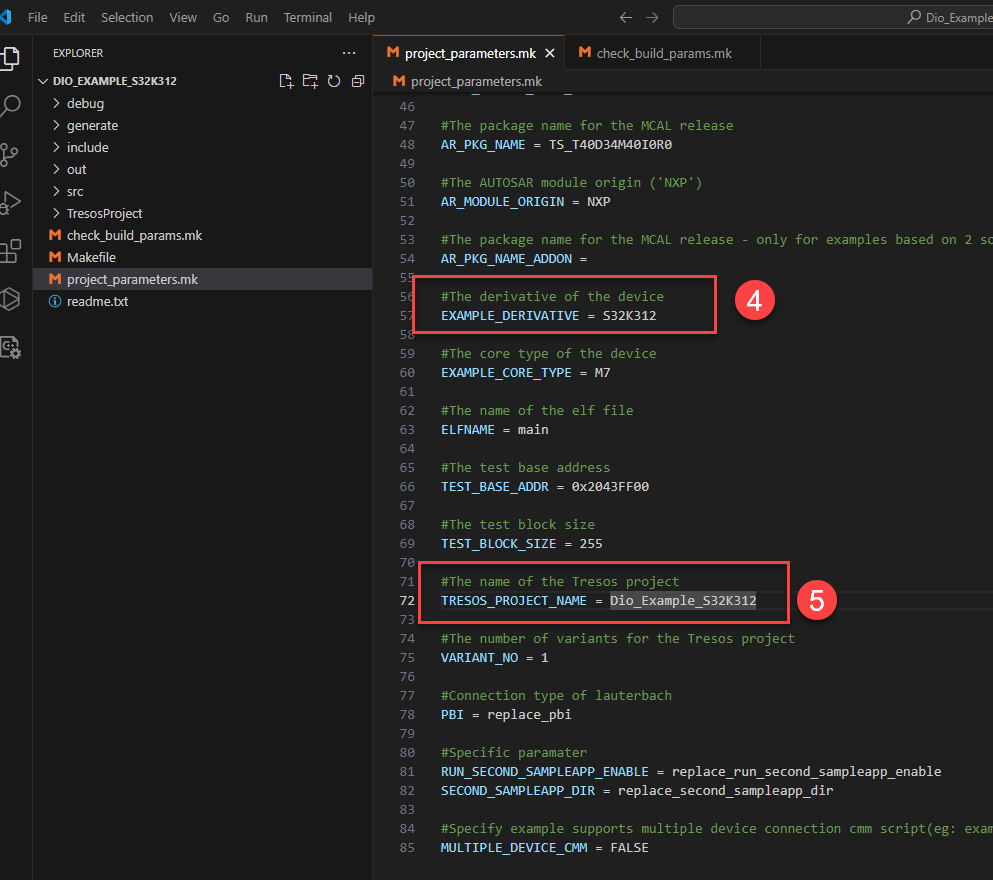
Task: Open the Terminal menu
Action: [307, 17]
